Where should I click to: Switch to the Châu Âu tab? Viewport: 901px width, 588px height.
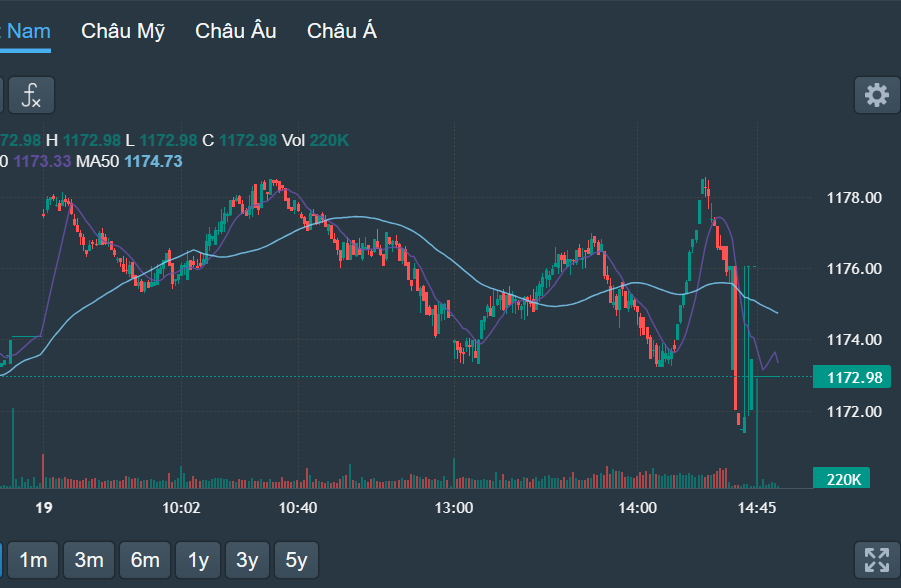235,31
